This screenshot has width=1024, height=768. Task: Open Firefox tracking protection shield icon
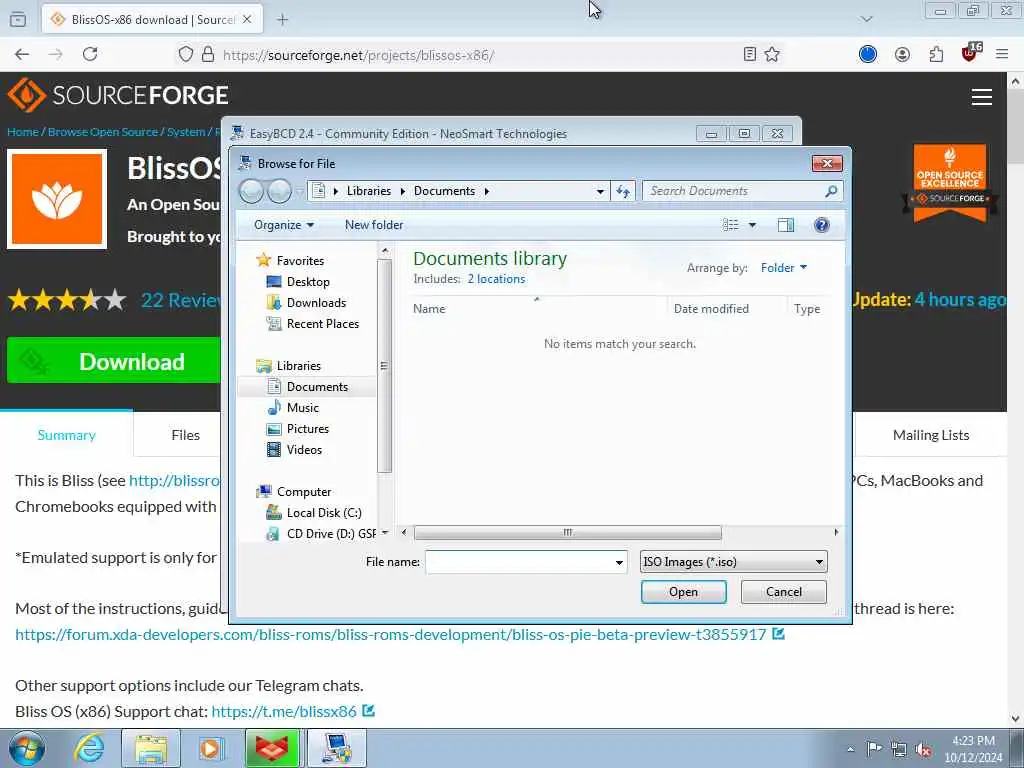[185, 54]
